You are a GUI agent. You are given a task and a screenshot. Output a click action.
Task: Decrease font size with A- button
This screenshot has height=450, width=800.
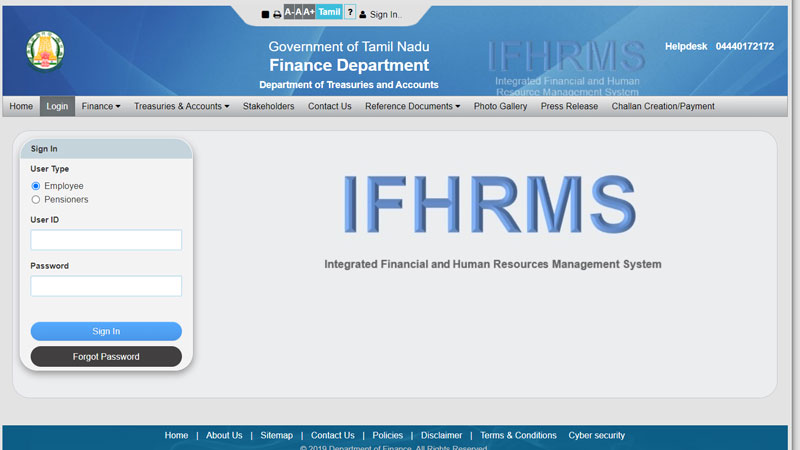(x=289, y=12)
